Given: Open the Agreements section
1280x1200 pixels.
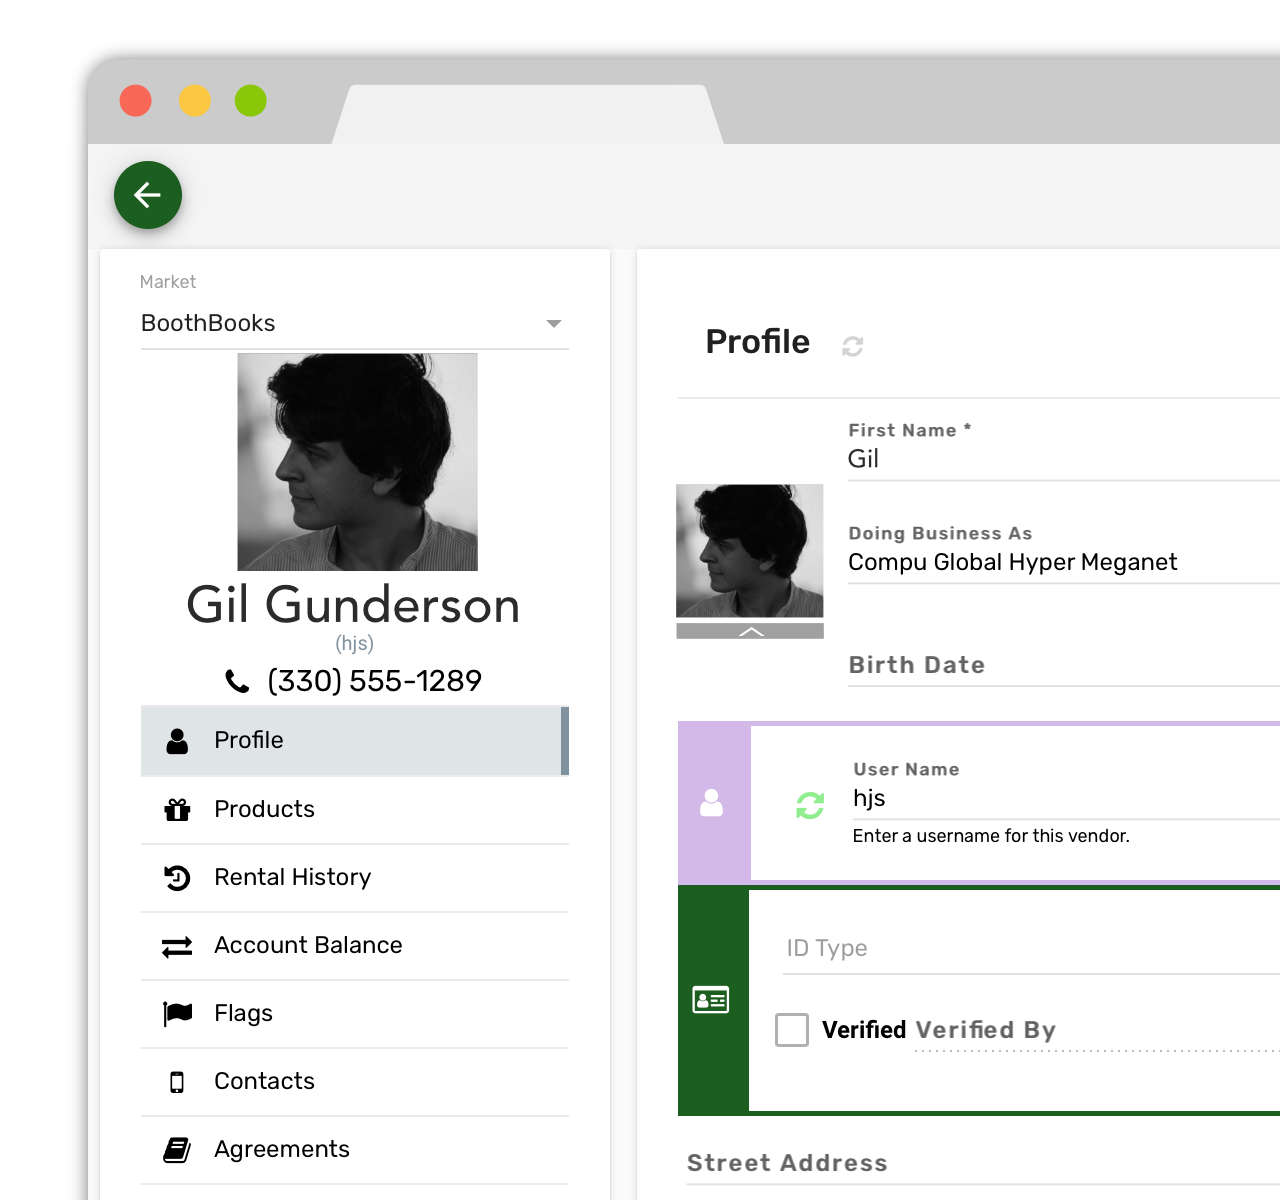Looking at the screenshot, I should click(355, 1149).
